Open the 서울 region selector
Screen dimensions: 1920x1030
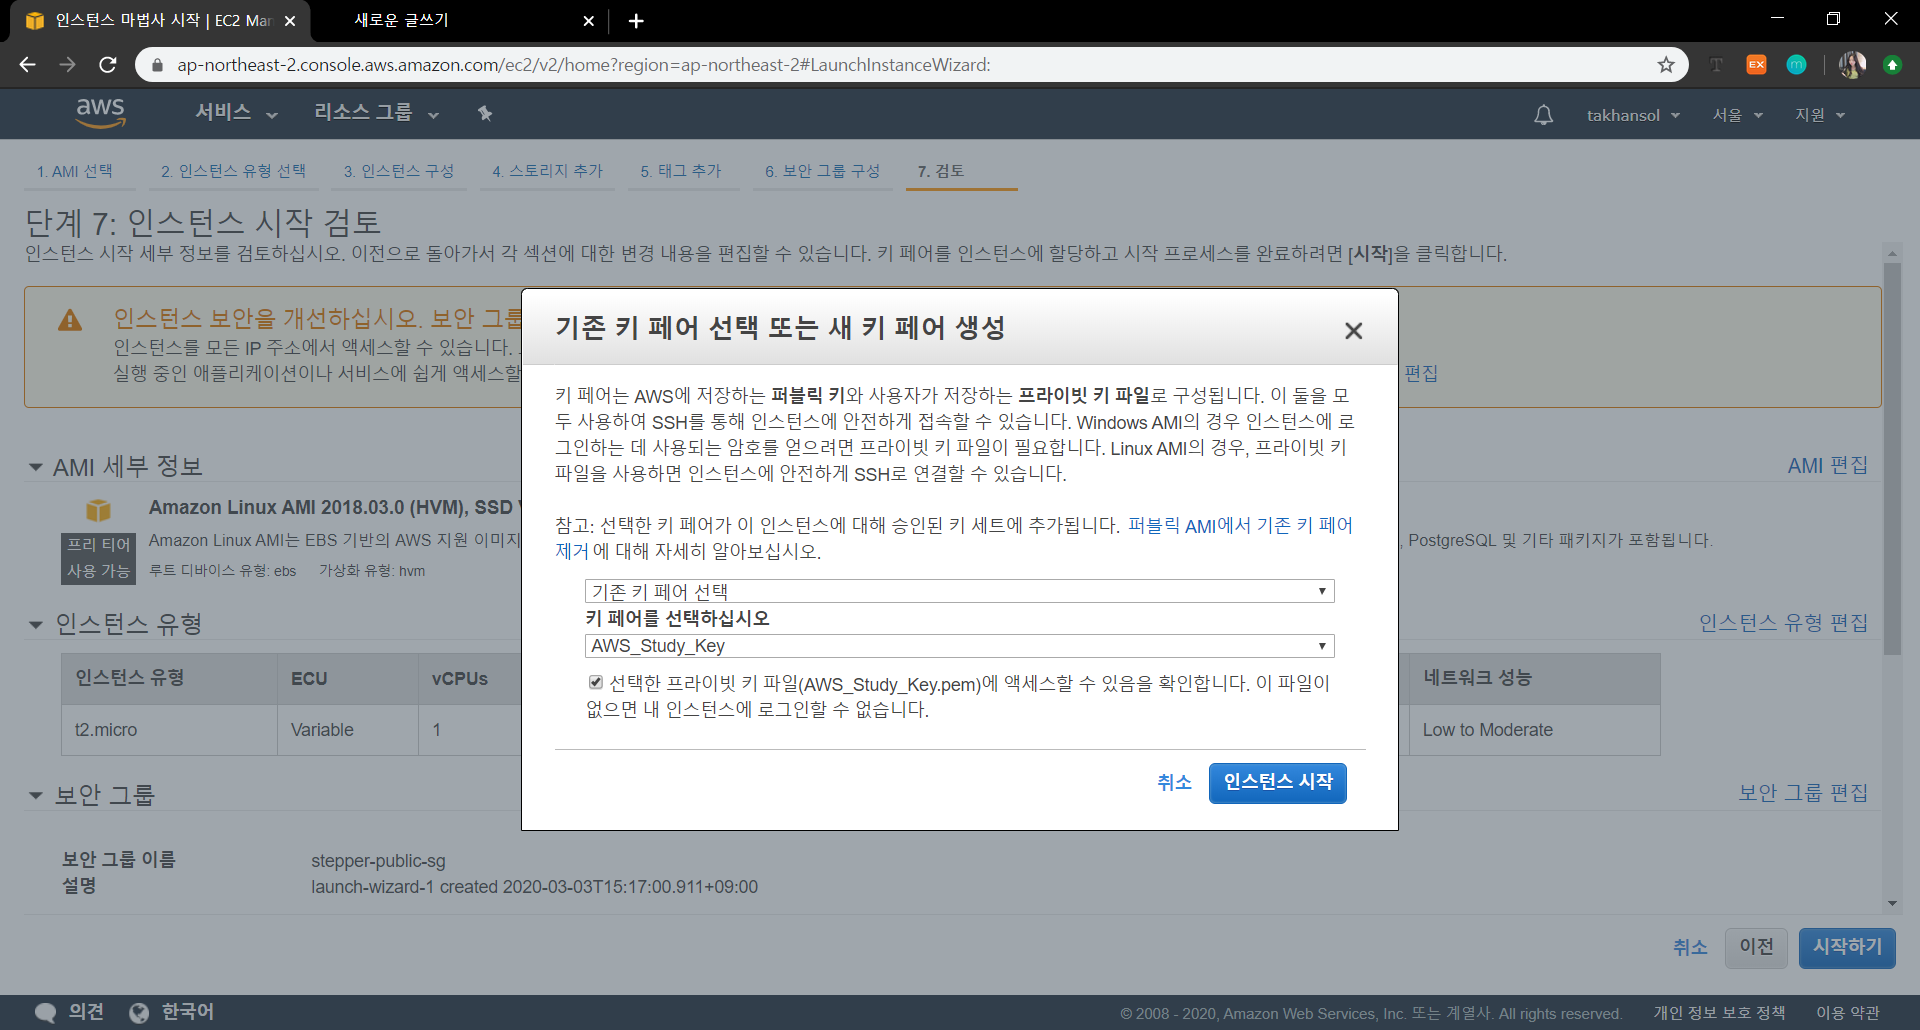pyautogui.click(x=1737, y=115)
